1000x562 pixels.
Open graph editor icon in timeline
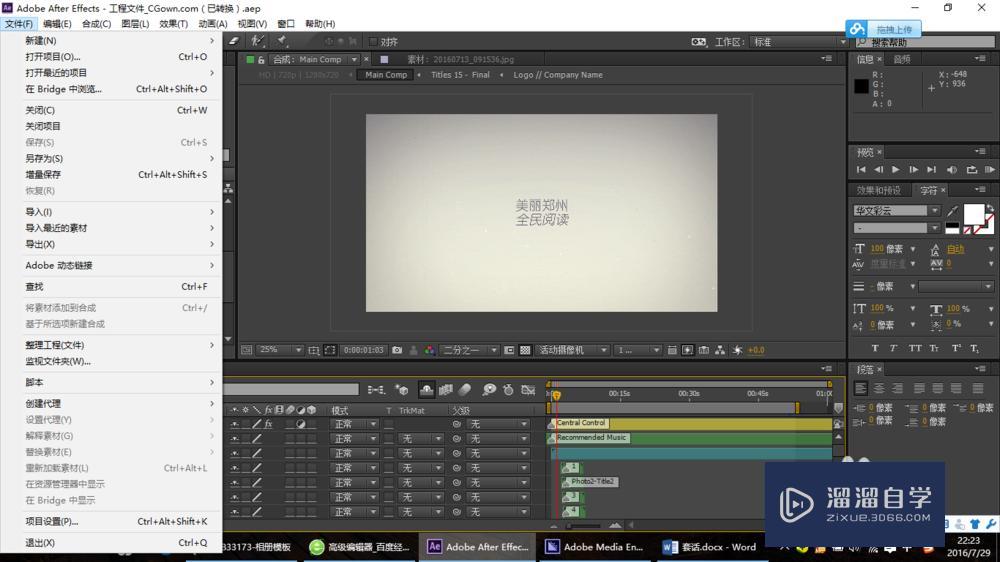click(x=528, y=390)
